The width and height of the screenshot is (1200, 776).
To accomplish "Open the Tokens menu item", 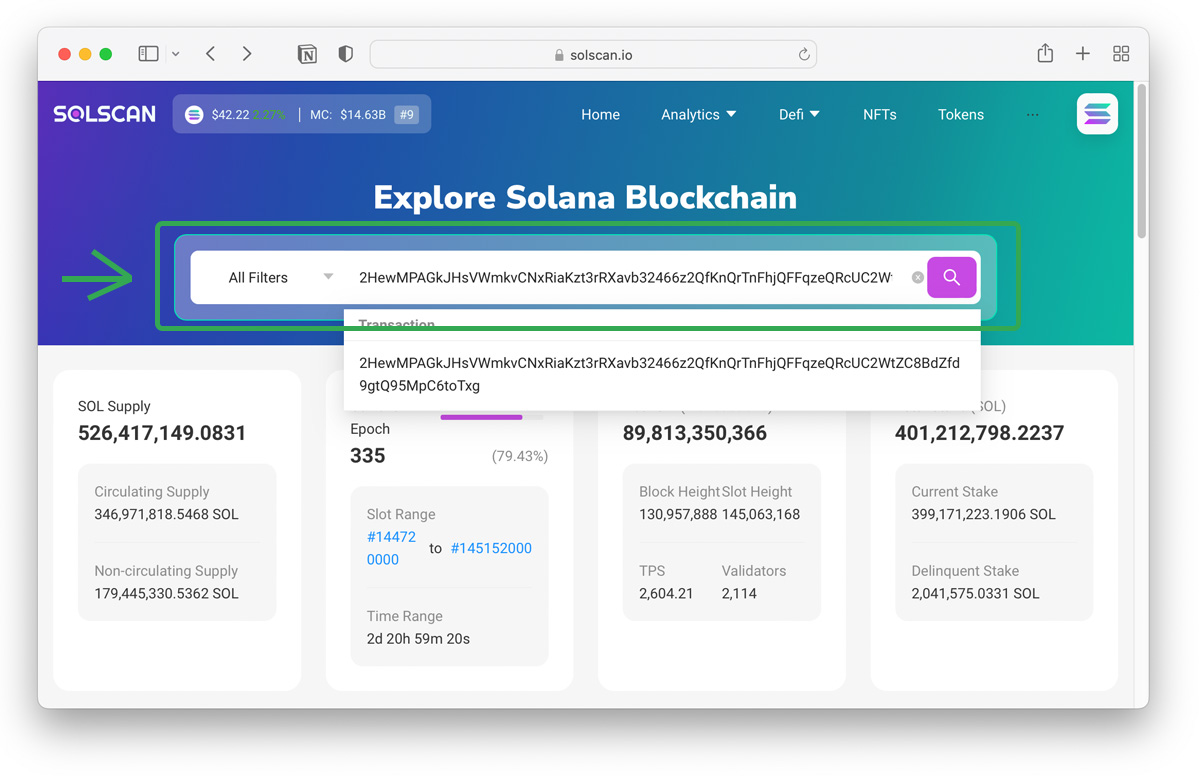I will click(x=960, y=114).
